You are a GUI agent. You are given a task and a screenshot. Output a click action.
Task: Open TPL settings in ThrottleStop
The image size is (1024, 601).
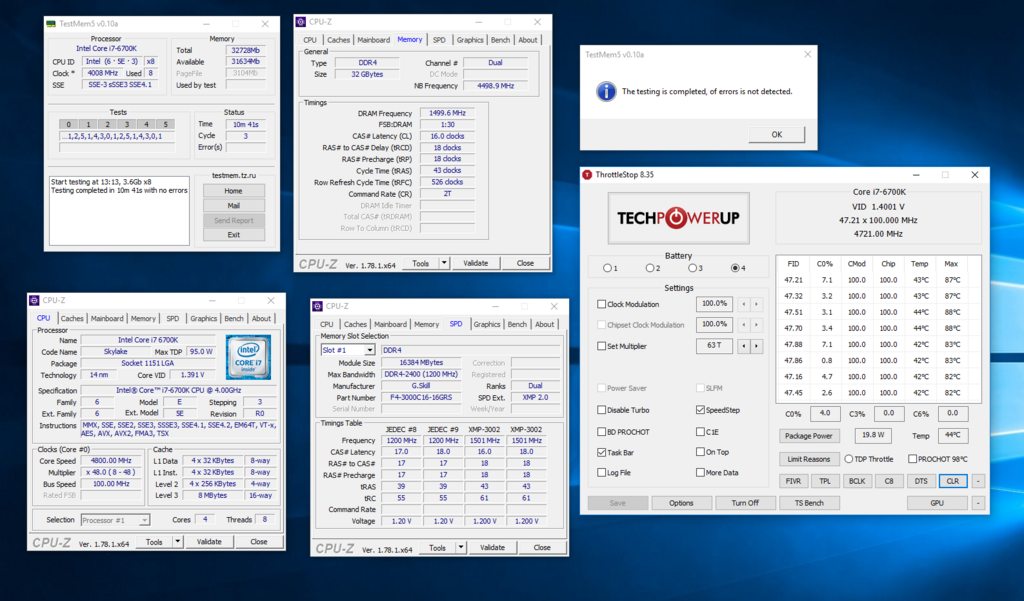(825, 481)
